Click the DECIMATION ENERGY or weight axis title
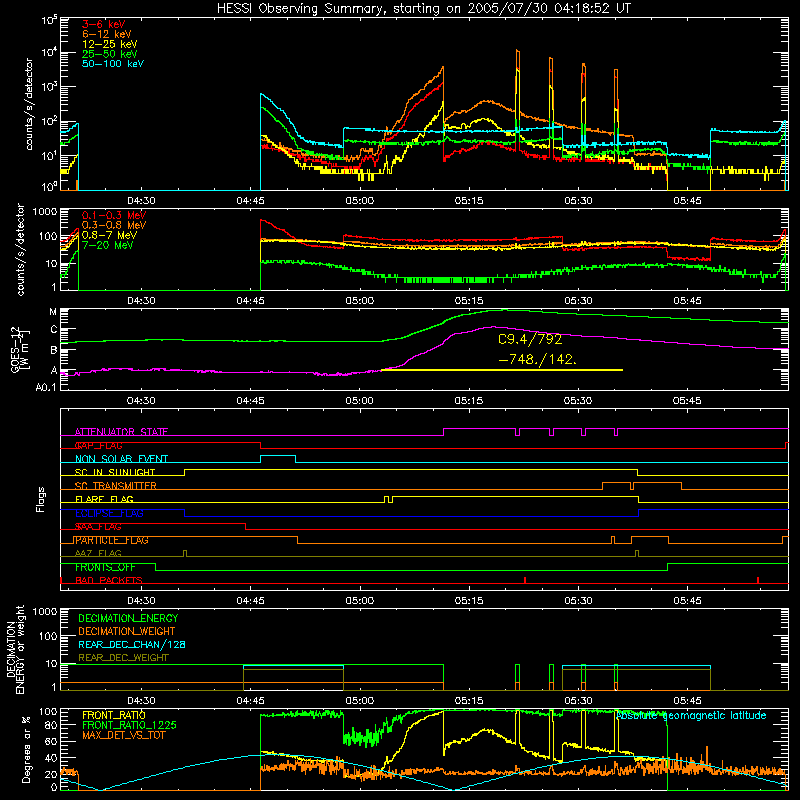This screenshot has height=800, width=800. coord(15,649)
